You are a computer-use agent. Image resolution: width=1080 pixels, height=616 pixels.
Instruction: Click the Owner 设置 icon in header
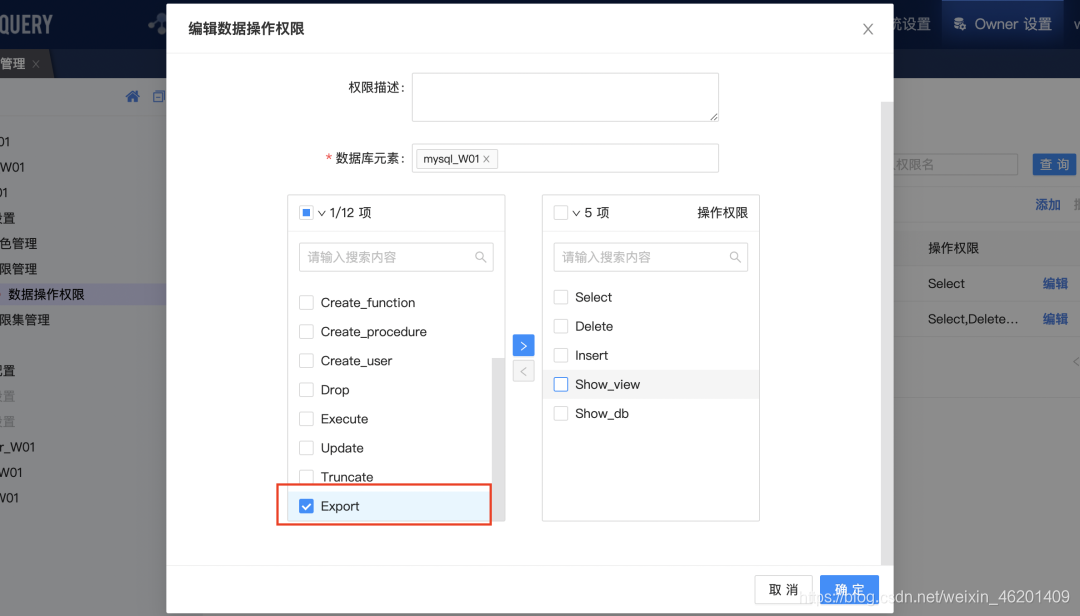(959, 24)
